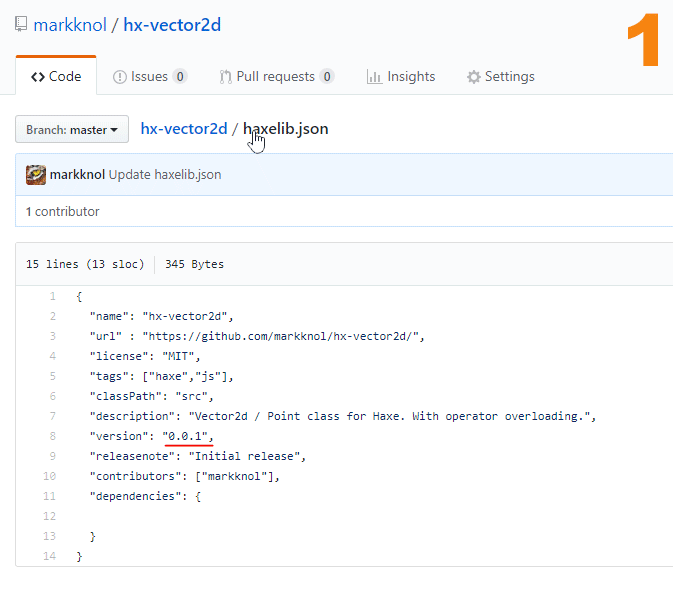673x600 pixels.
Task: Select line number 3
Action: (52, 336)
